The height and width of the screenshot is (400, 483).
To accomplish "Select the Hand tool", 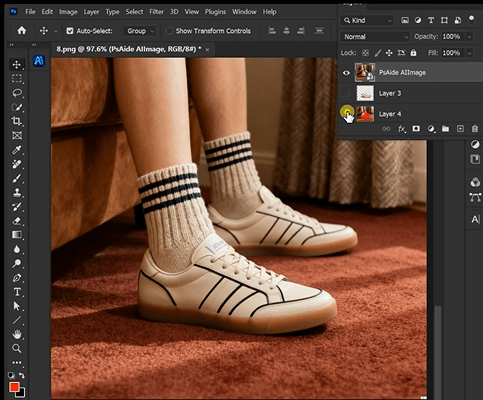I will click(x=17, y=334).
